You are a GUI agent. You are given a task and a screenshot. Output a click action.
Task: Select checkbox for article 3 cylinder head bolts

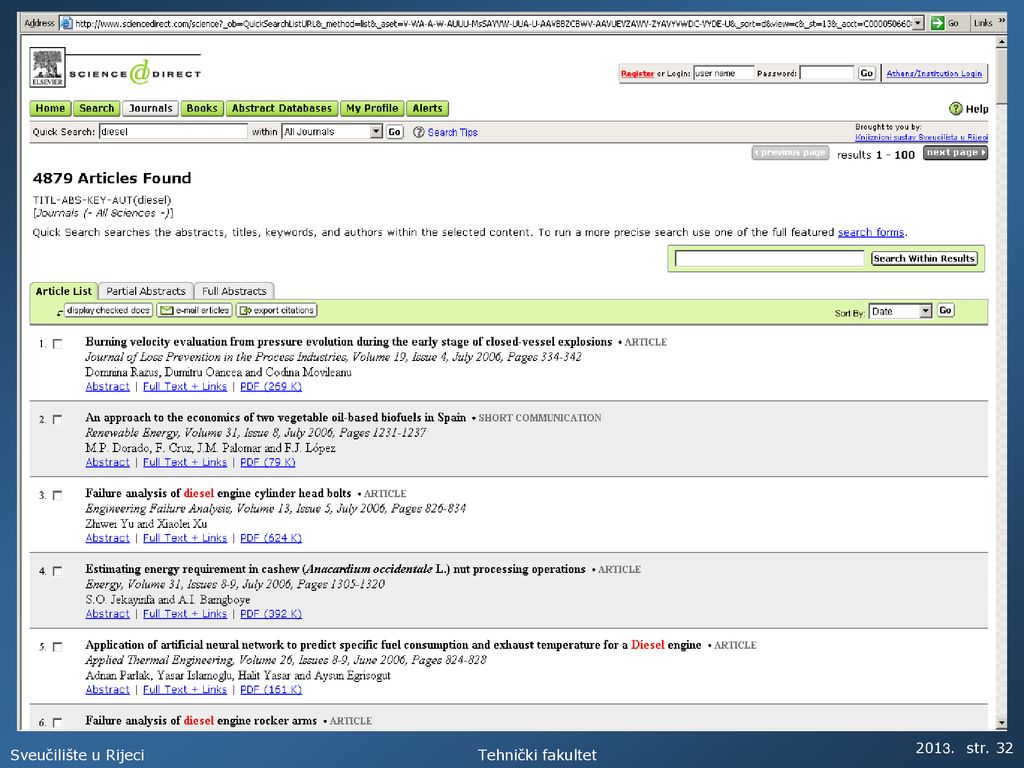click(x=57, y=495)
